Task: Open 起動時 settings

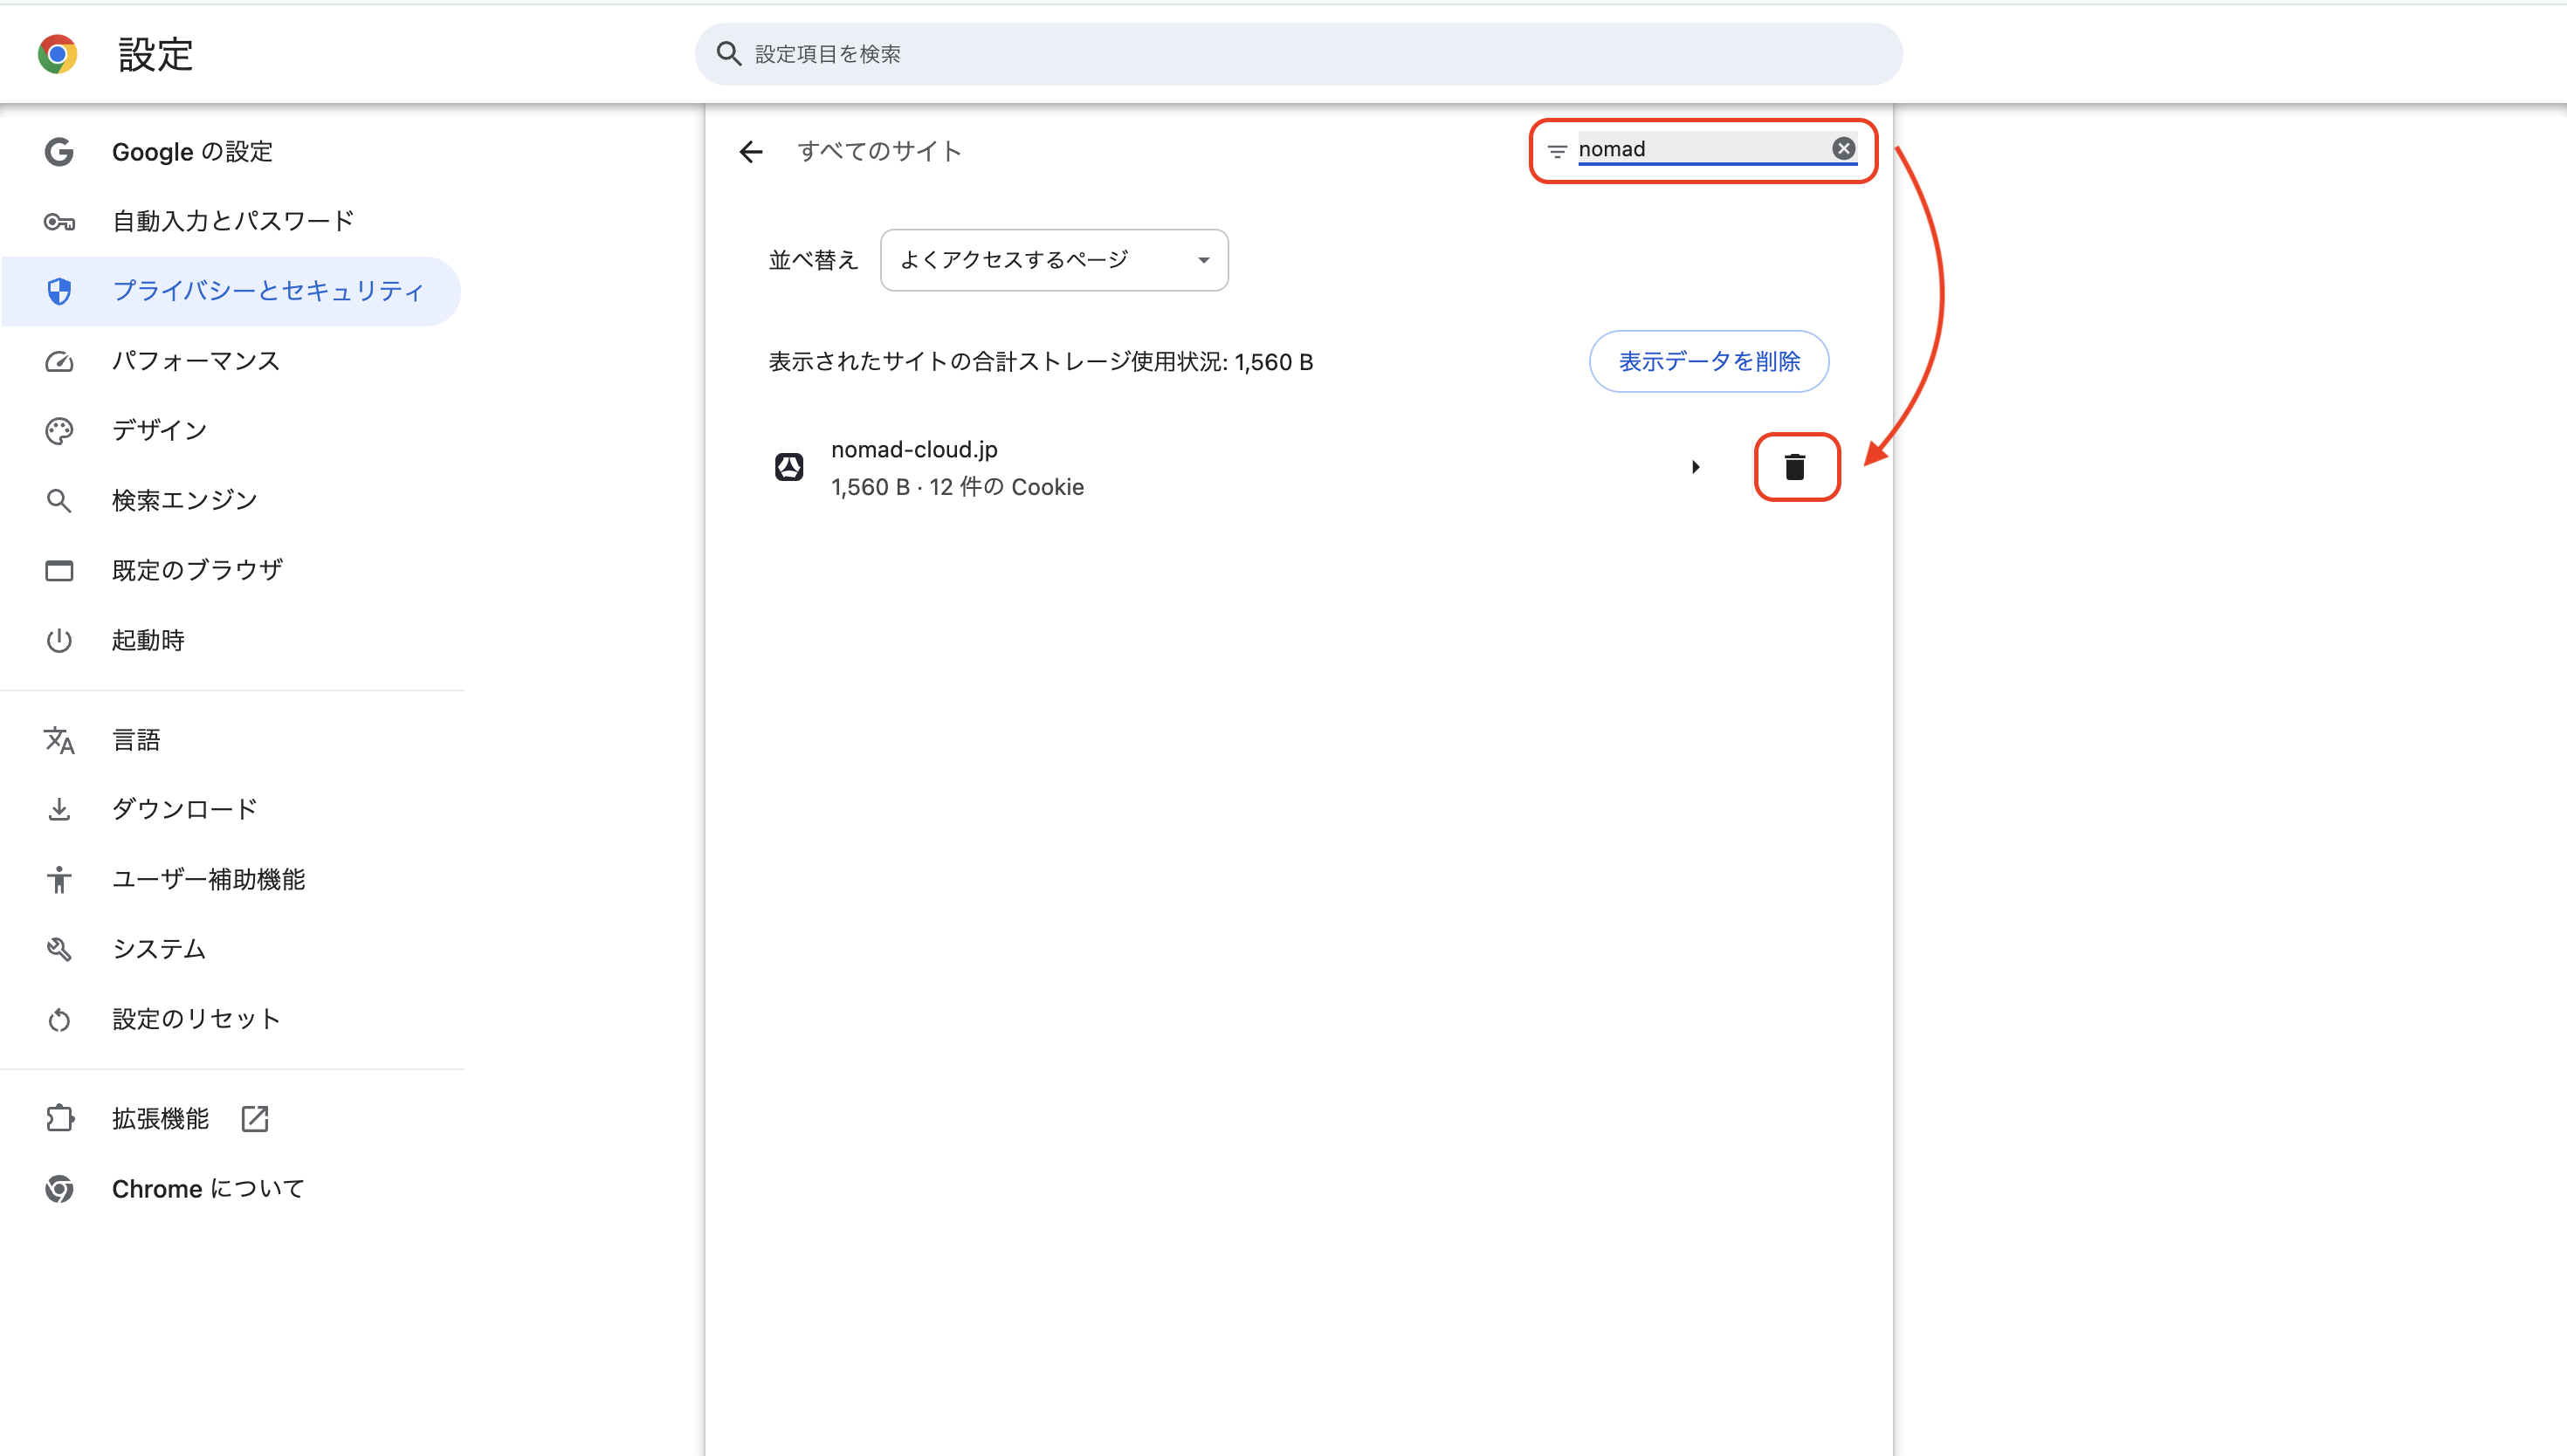Action: pos(148,640)
